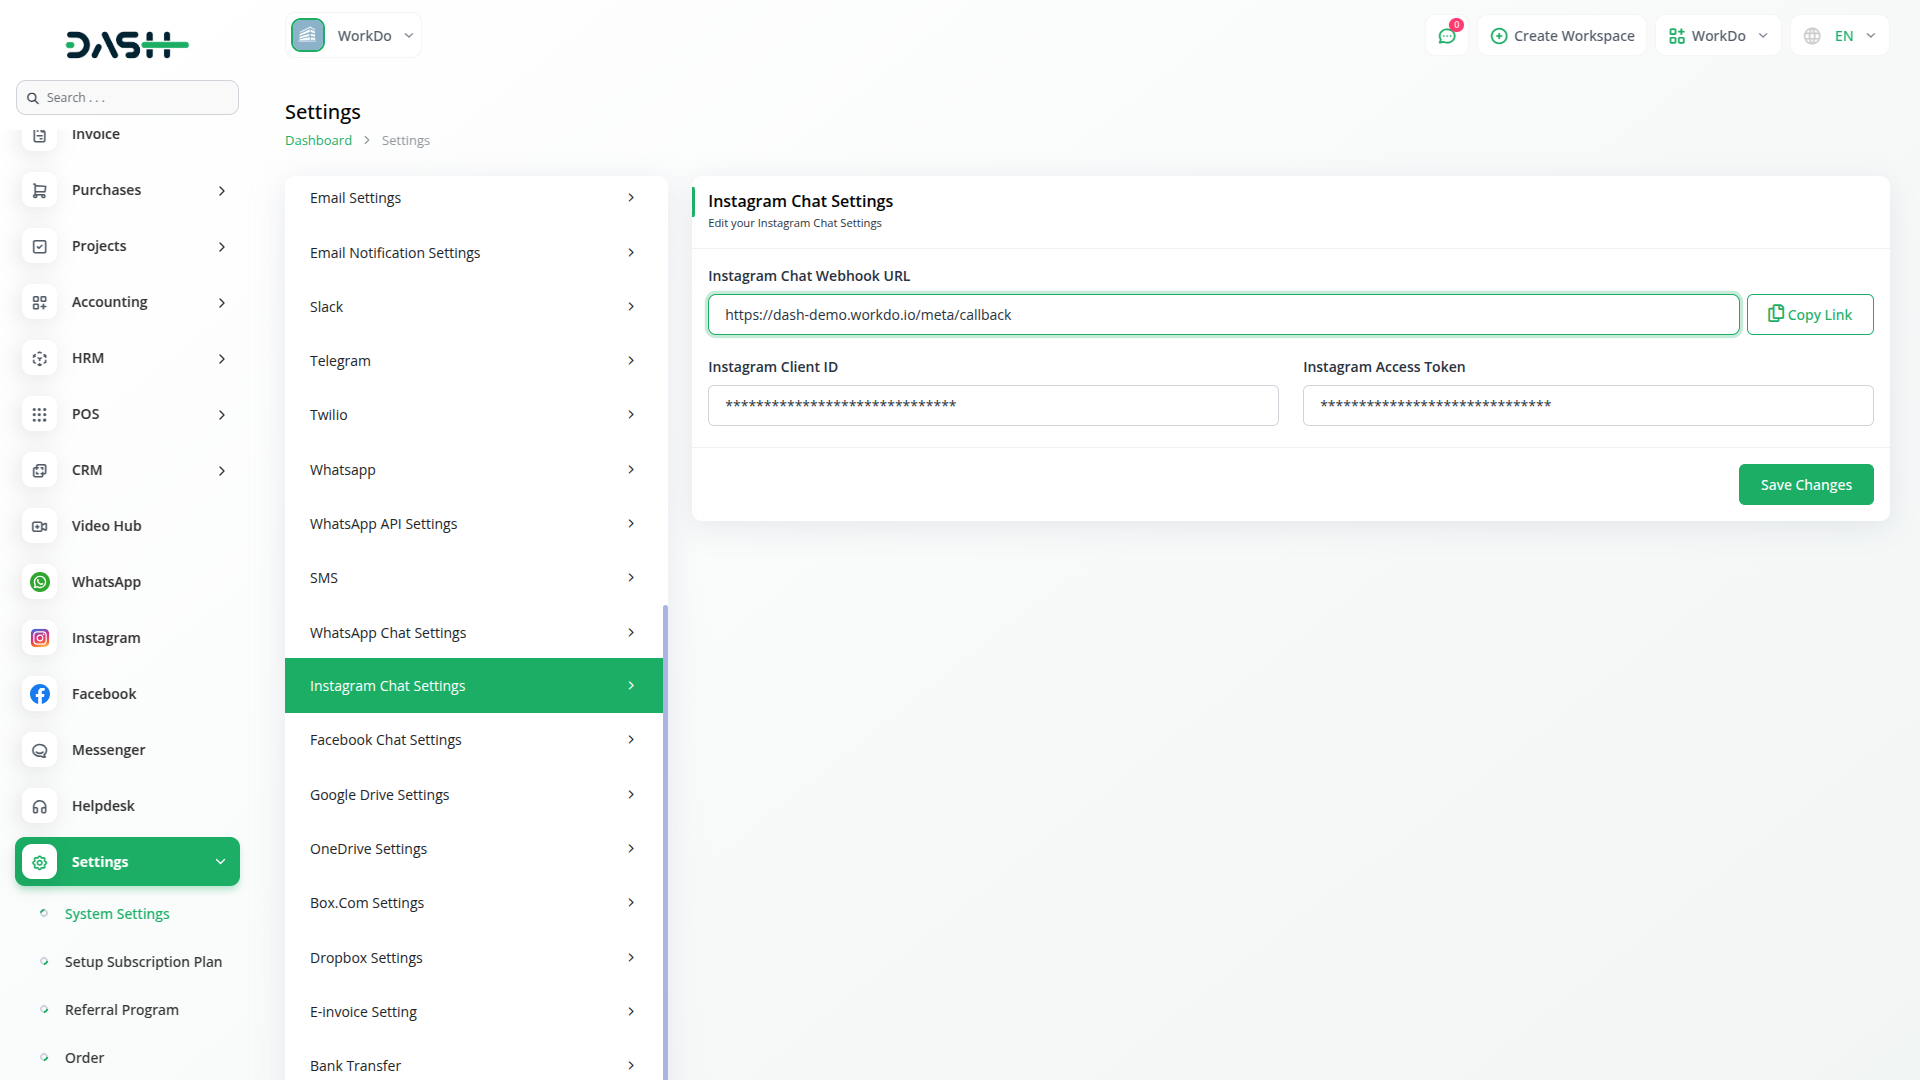
Task: Click the Video Hub camera icon
Action: pos(40,526)
